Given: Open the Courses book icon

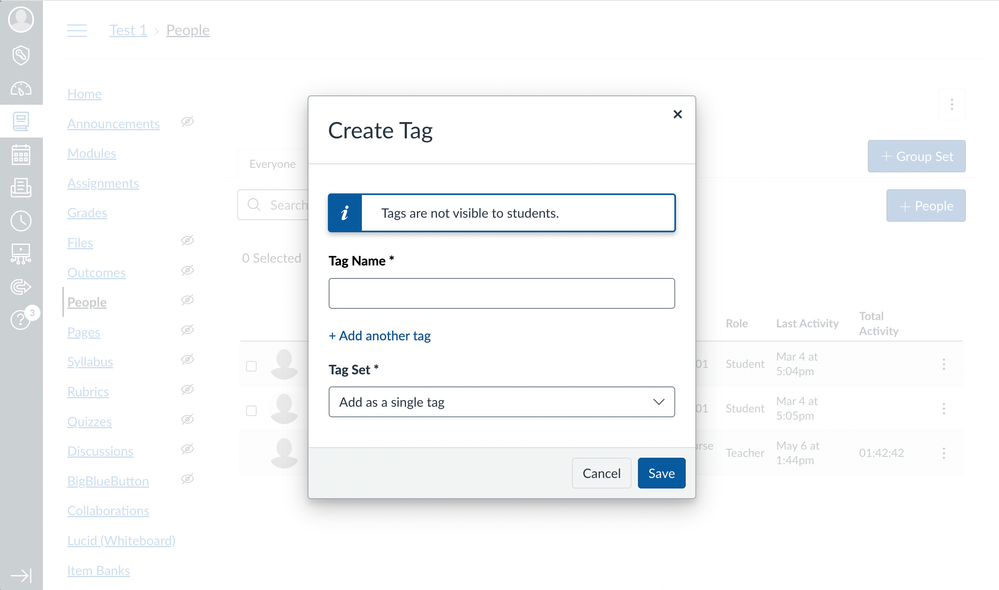Looking at the screenshot, I should pos(21,121).
